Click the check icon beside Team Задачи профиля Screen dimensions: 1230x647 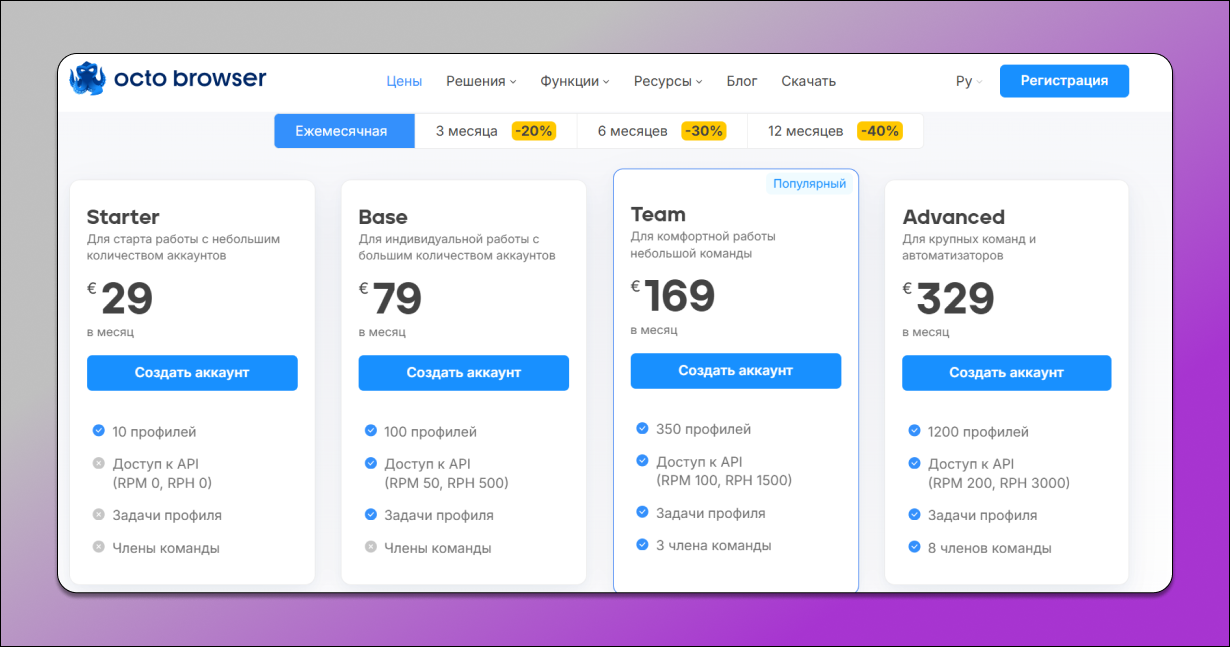pos(642,512)
